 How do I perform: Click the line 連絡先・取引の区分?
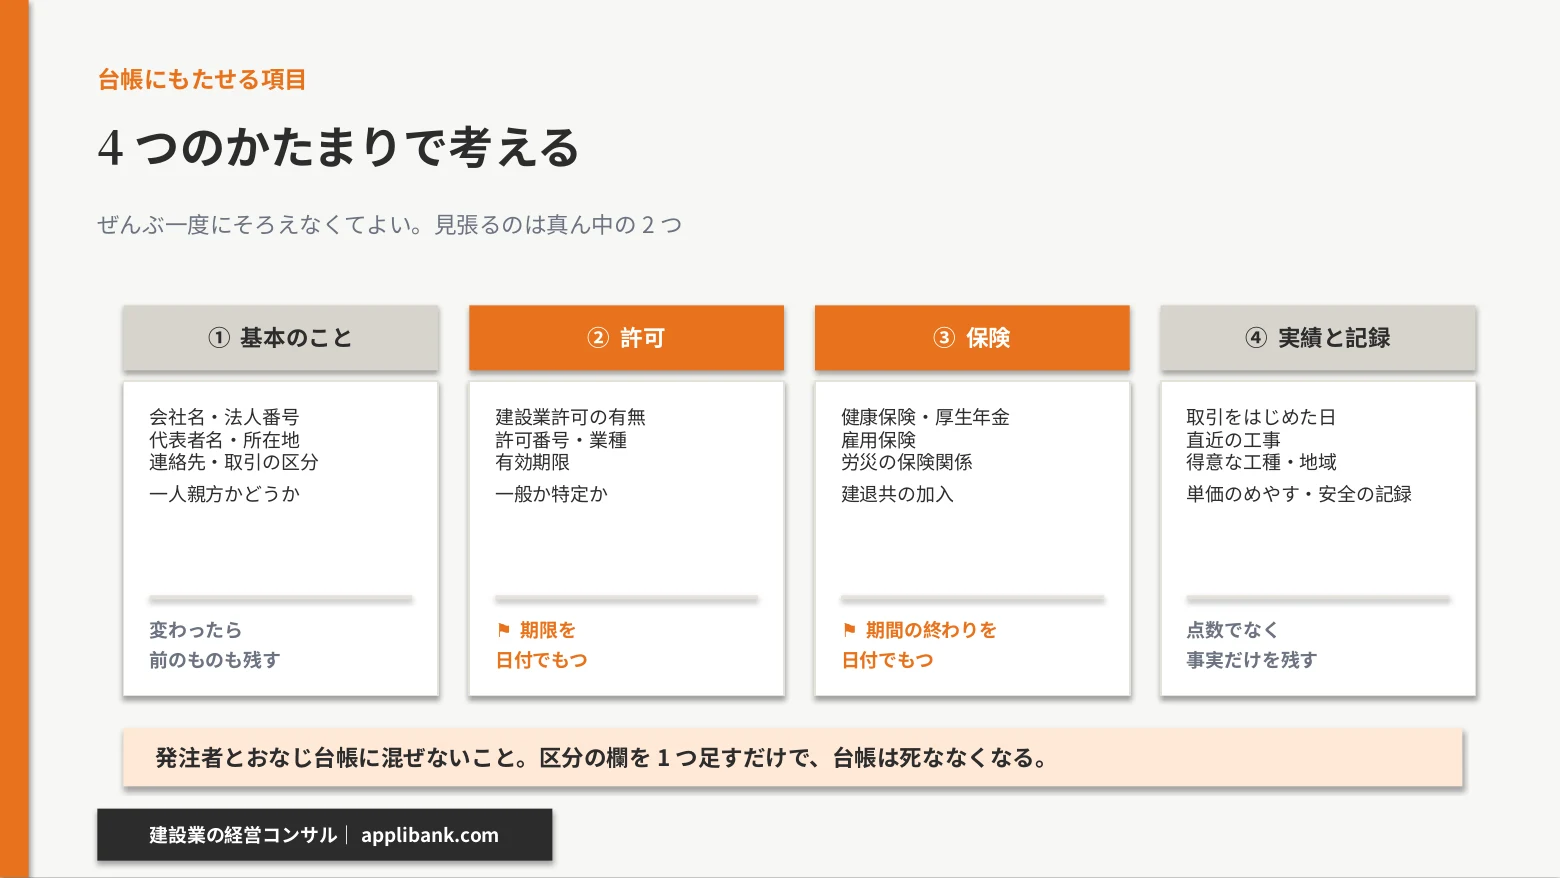coord(234,462)
